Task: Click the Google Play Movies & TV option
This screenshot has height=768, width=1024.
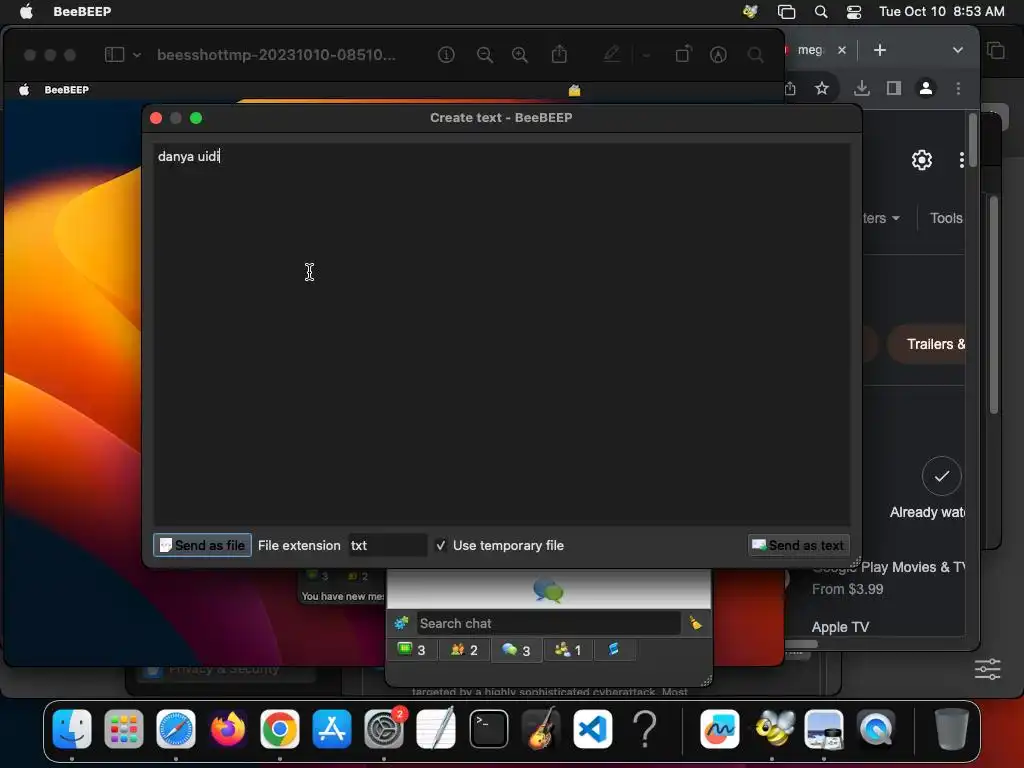Action: (888, 568)
